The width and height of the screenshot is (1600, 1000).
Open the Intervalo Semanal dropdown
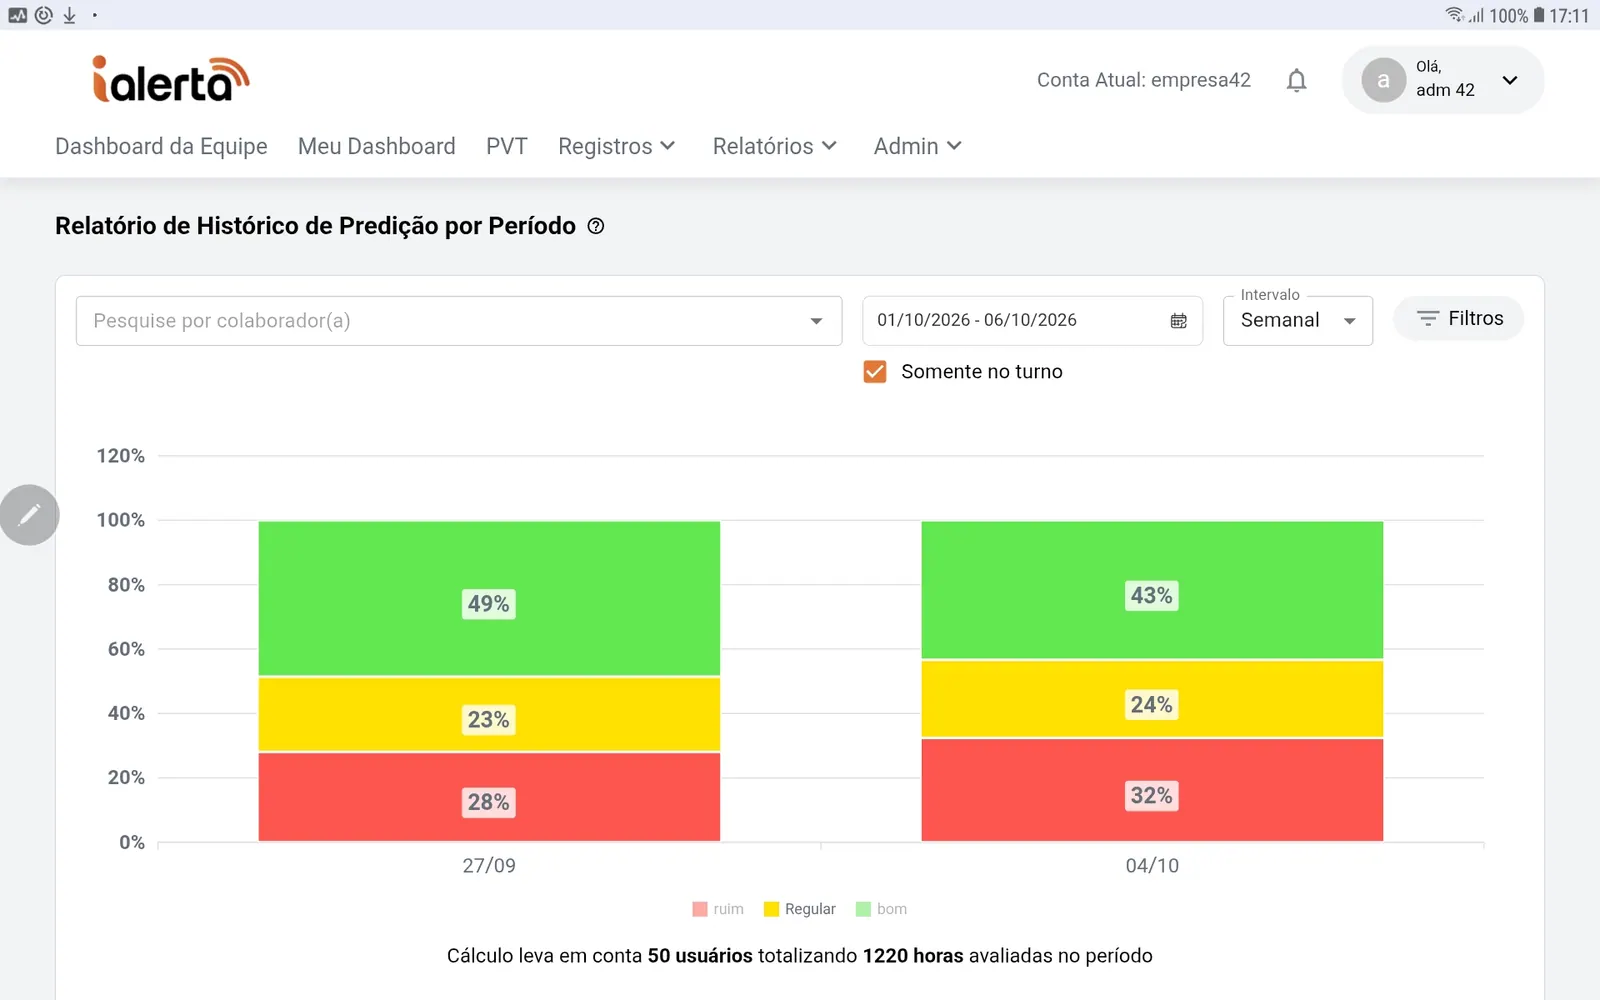point(1298,320)
